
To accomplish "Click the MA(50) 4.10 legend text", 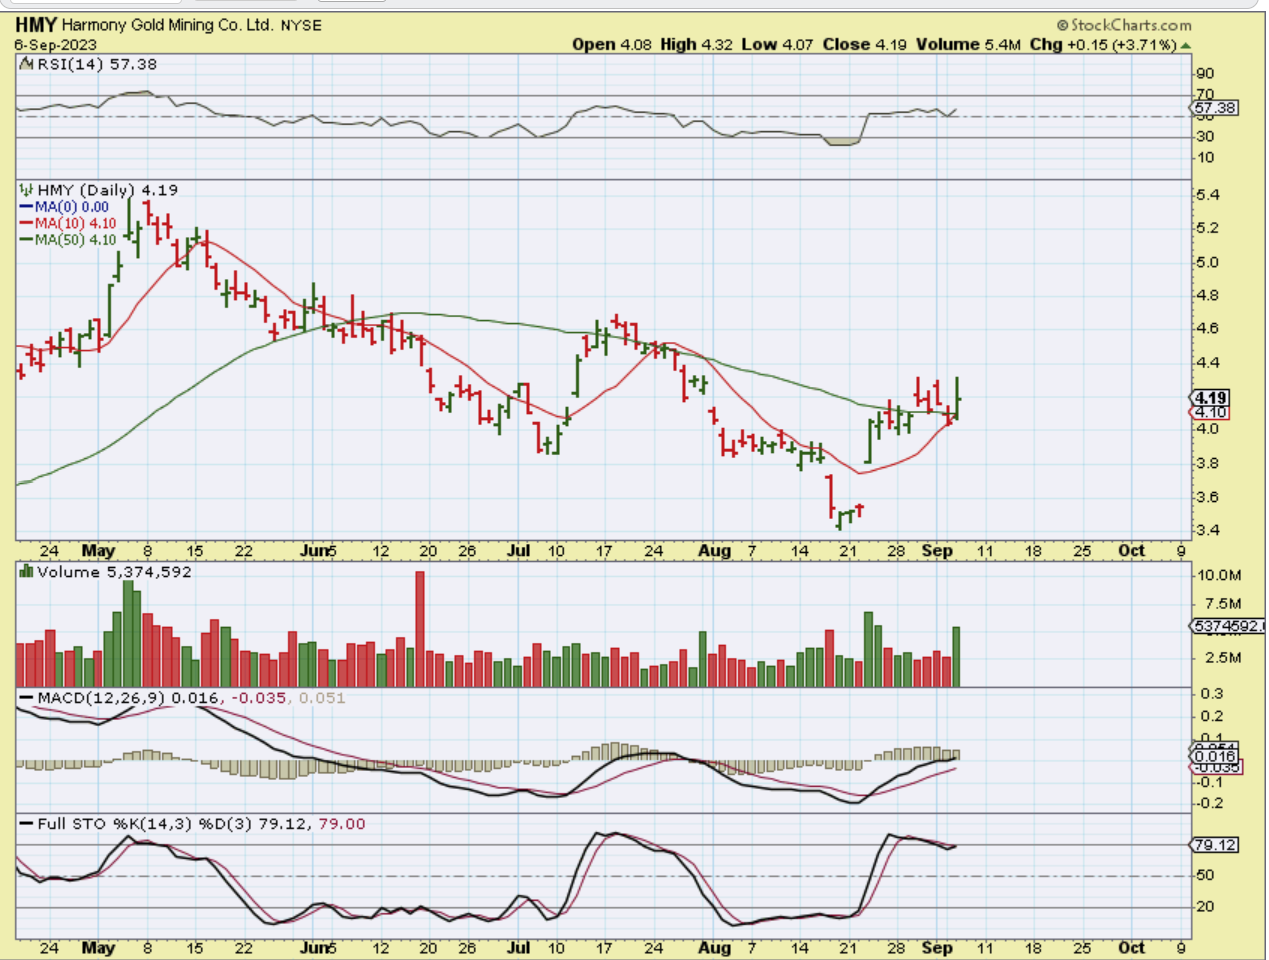I will [x=76, y=239].
